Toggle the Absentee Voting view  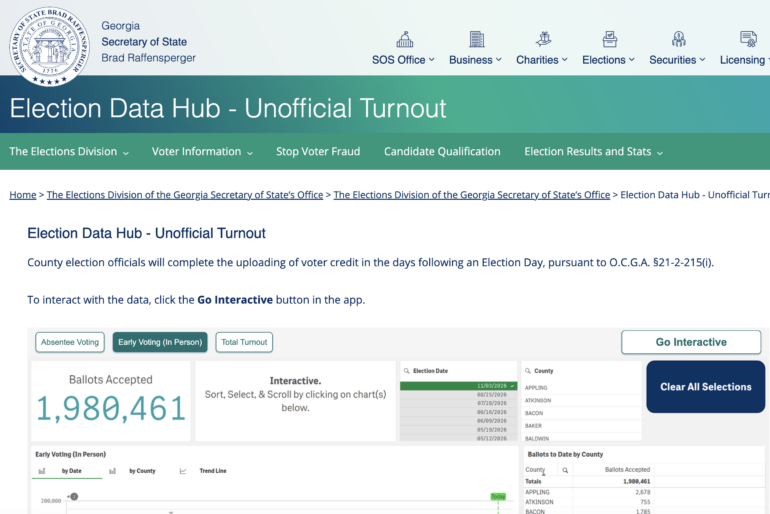(70, 342)
